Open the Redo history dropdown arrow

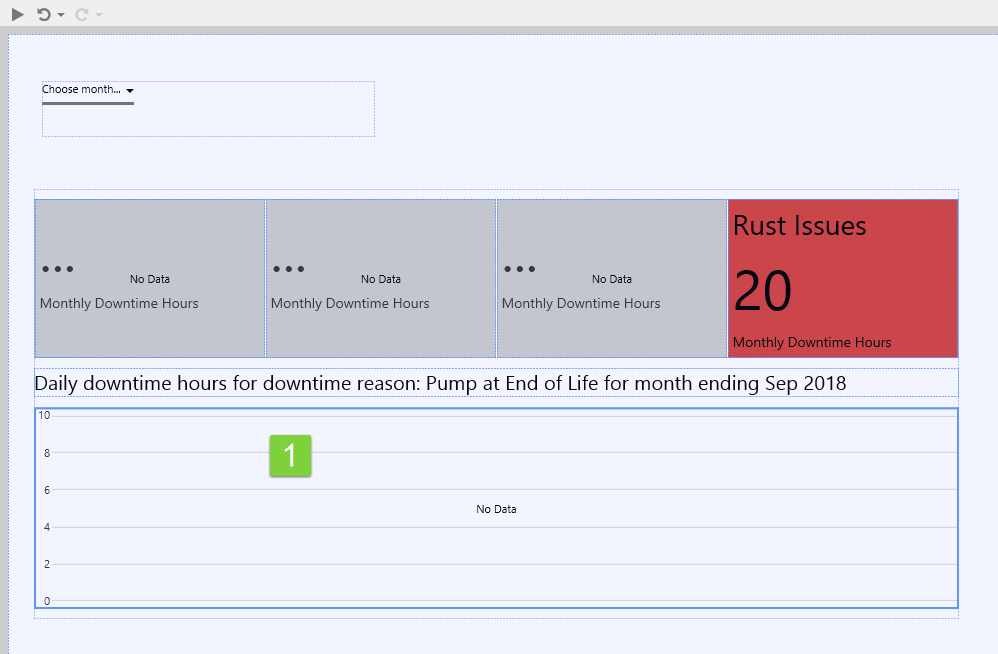(x=98, y=15)
